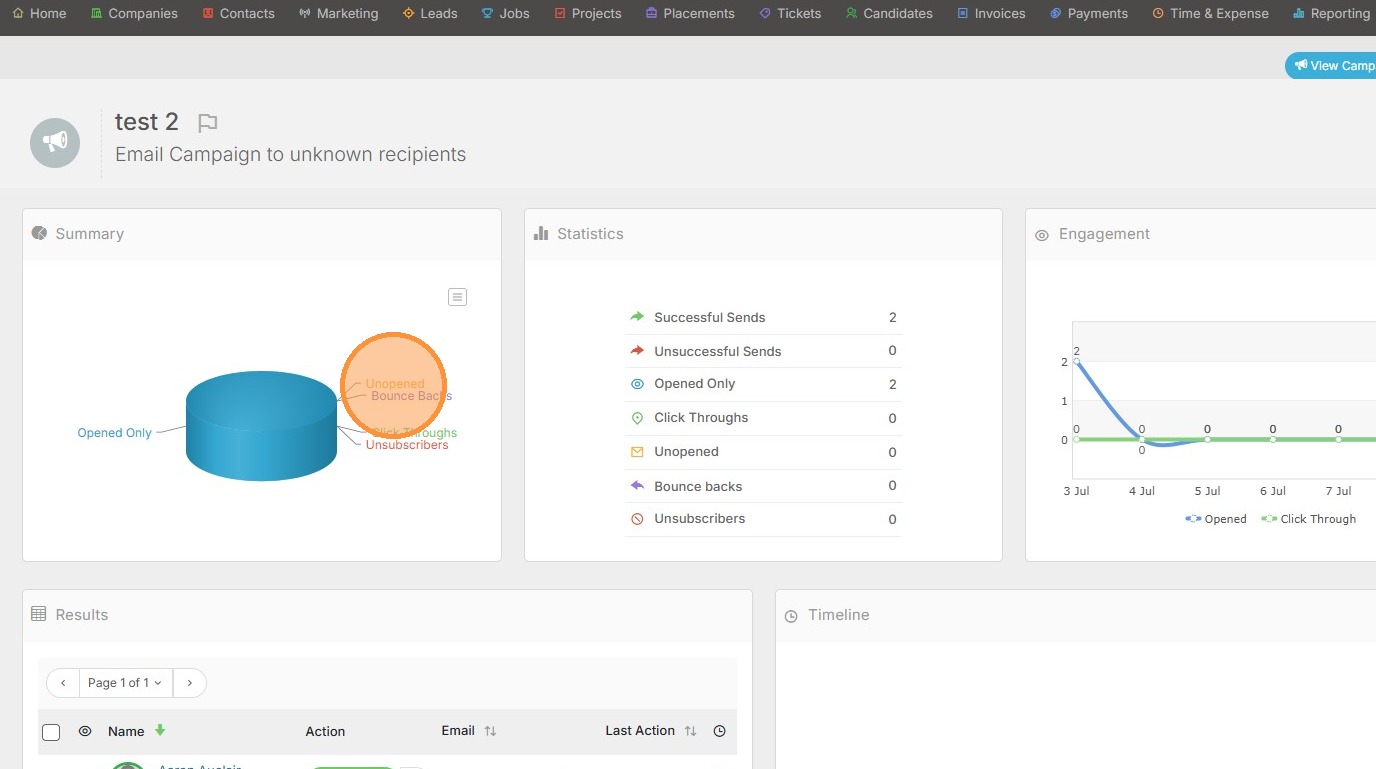Click the Successful Sends green arrow icon
The width and height of the screenshot is (1376, 769).
pyautogui.click(x=637, y=316)
